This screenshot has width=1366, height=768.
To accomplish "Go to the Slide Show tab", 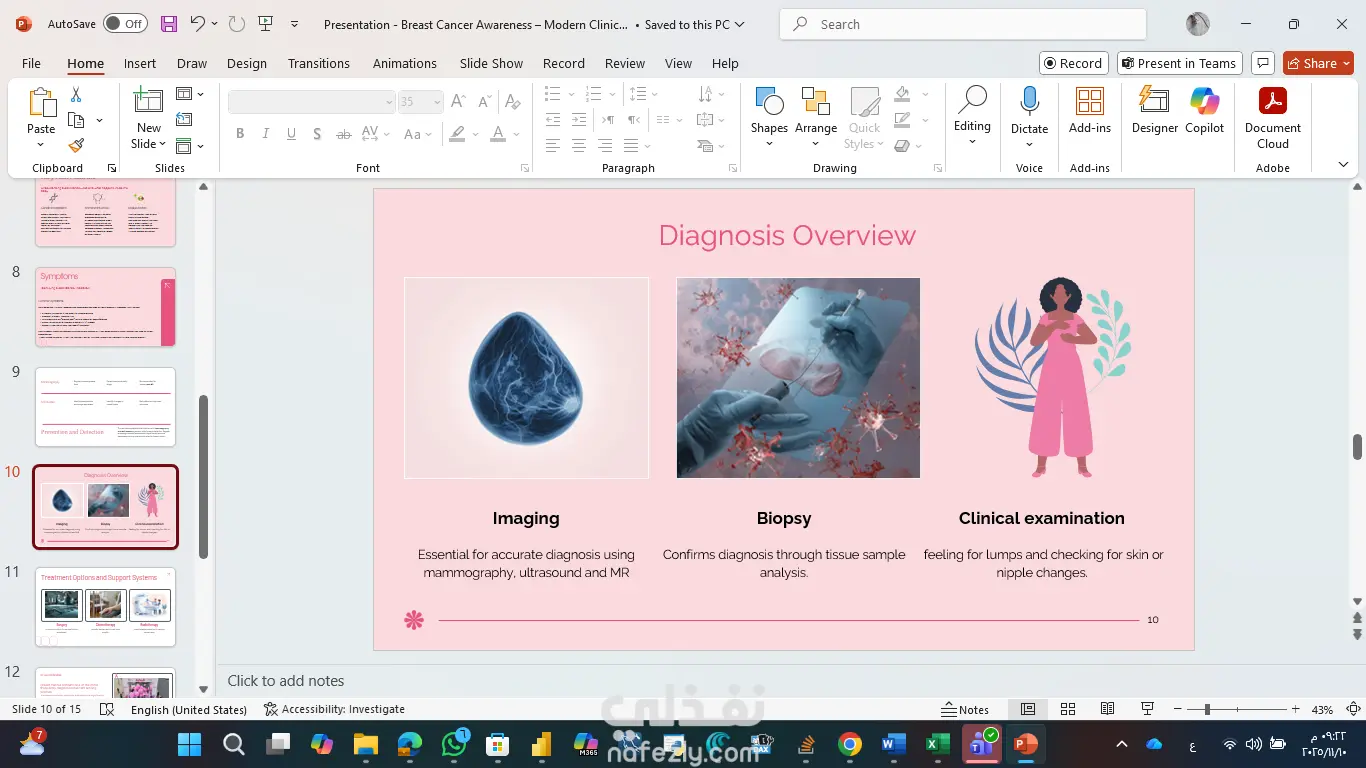I will [x=491, y=63].
